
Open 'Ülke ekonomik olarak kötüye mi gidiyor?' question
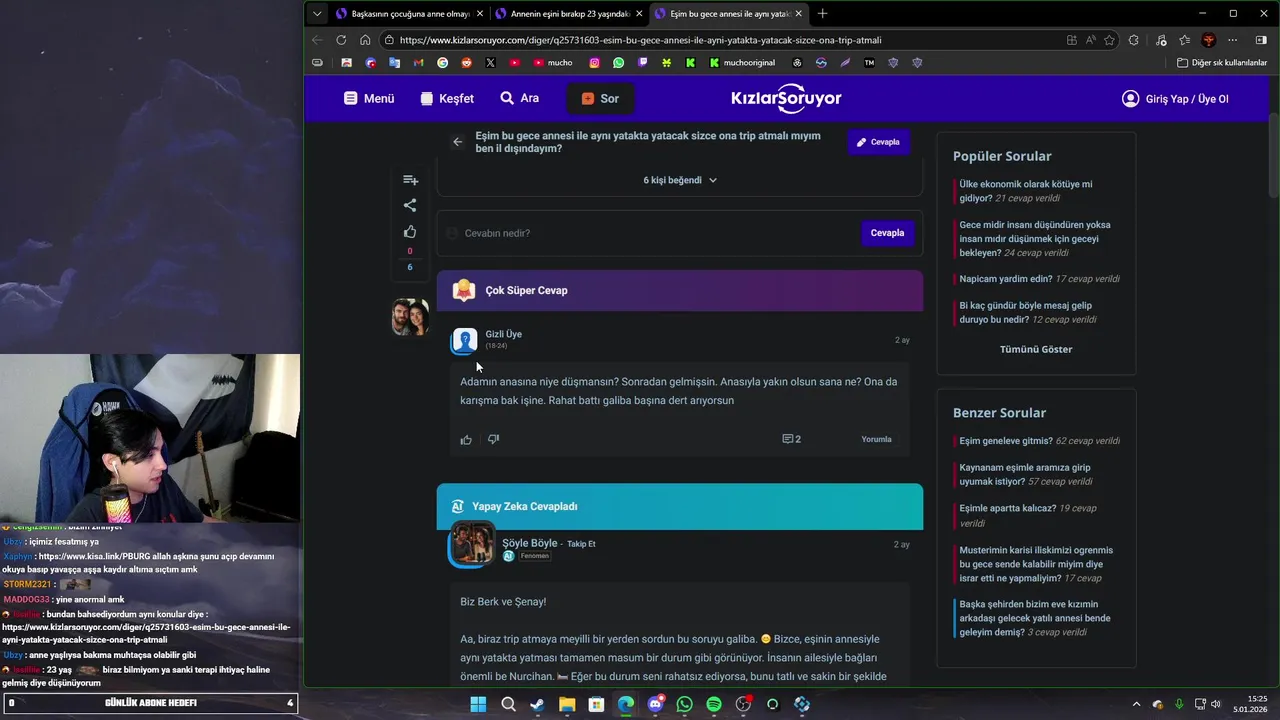(x=1026, y=191)
